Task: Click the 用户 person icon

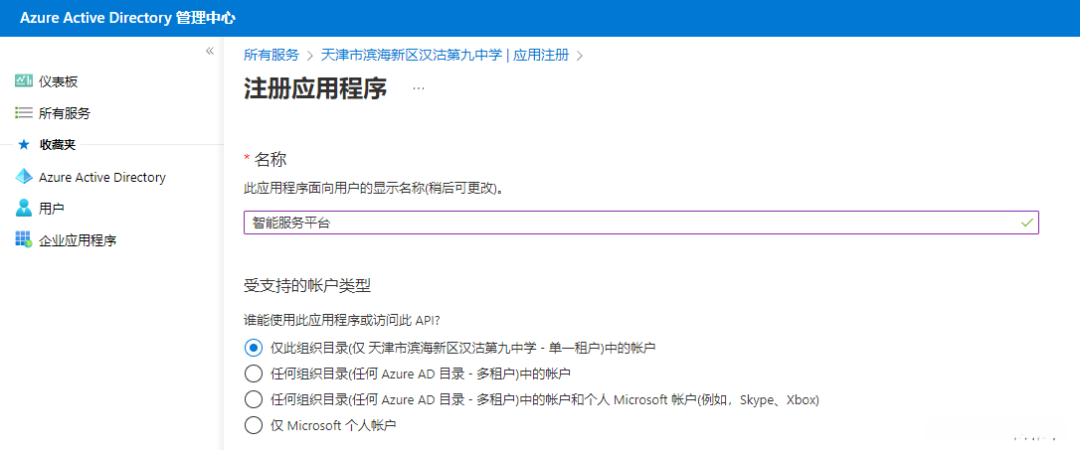Action: pyautogui.click(x=23, y=207)
